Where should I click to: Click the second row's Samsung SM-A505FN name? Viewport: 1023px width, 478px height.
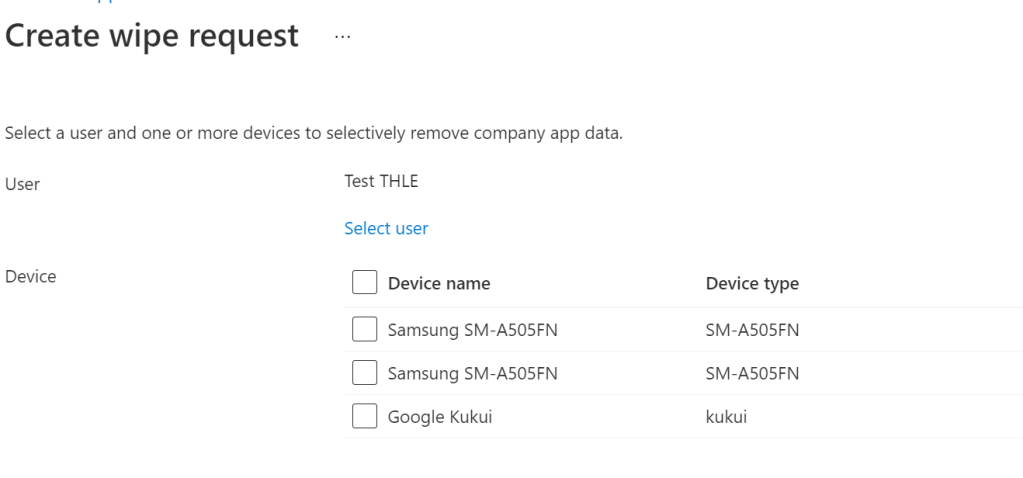coord(472,373)
